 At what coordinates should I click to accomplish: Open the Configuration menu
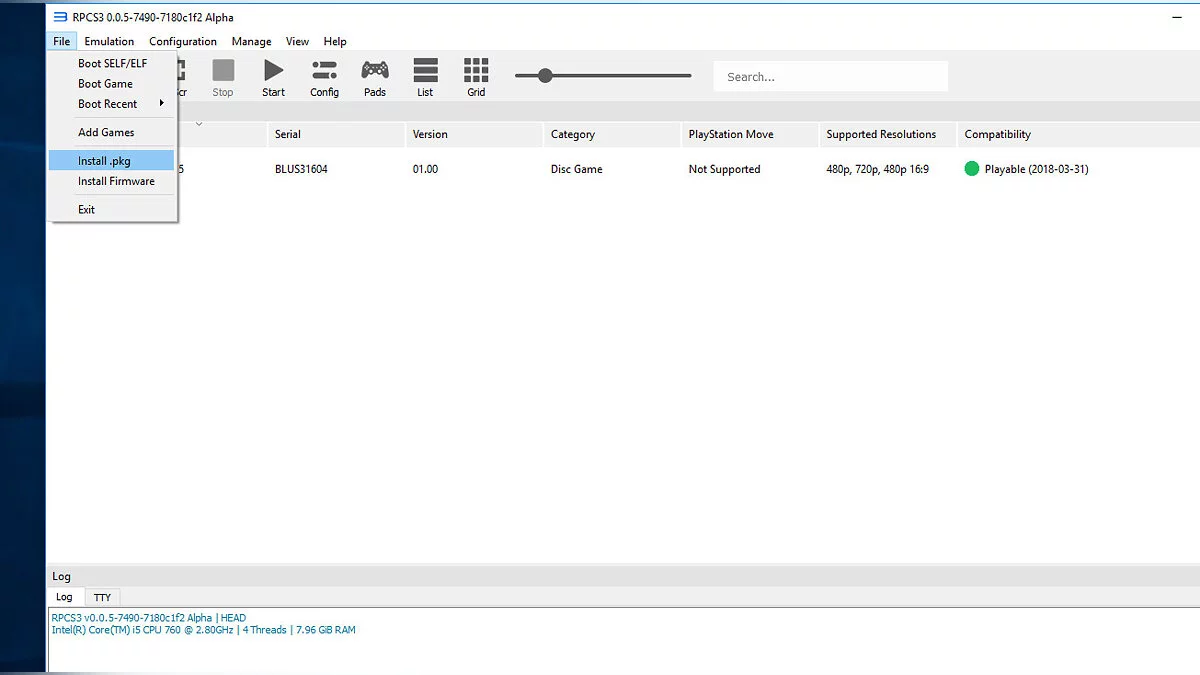click(183, 41)
